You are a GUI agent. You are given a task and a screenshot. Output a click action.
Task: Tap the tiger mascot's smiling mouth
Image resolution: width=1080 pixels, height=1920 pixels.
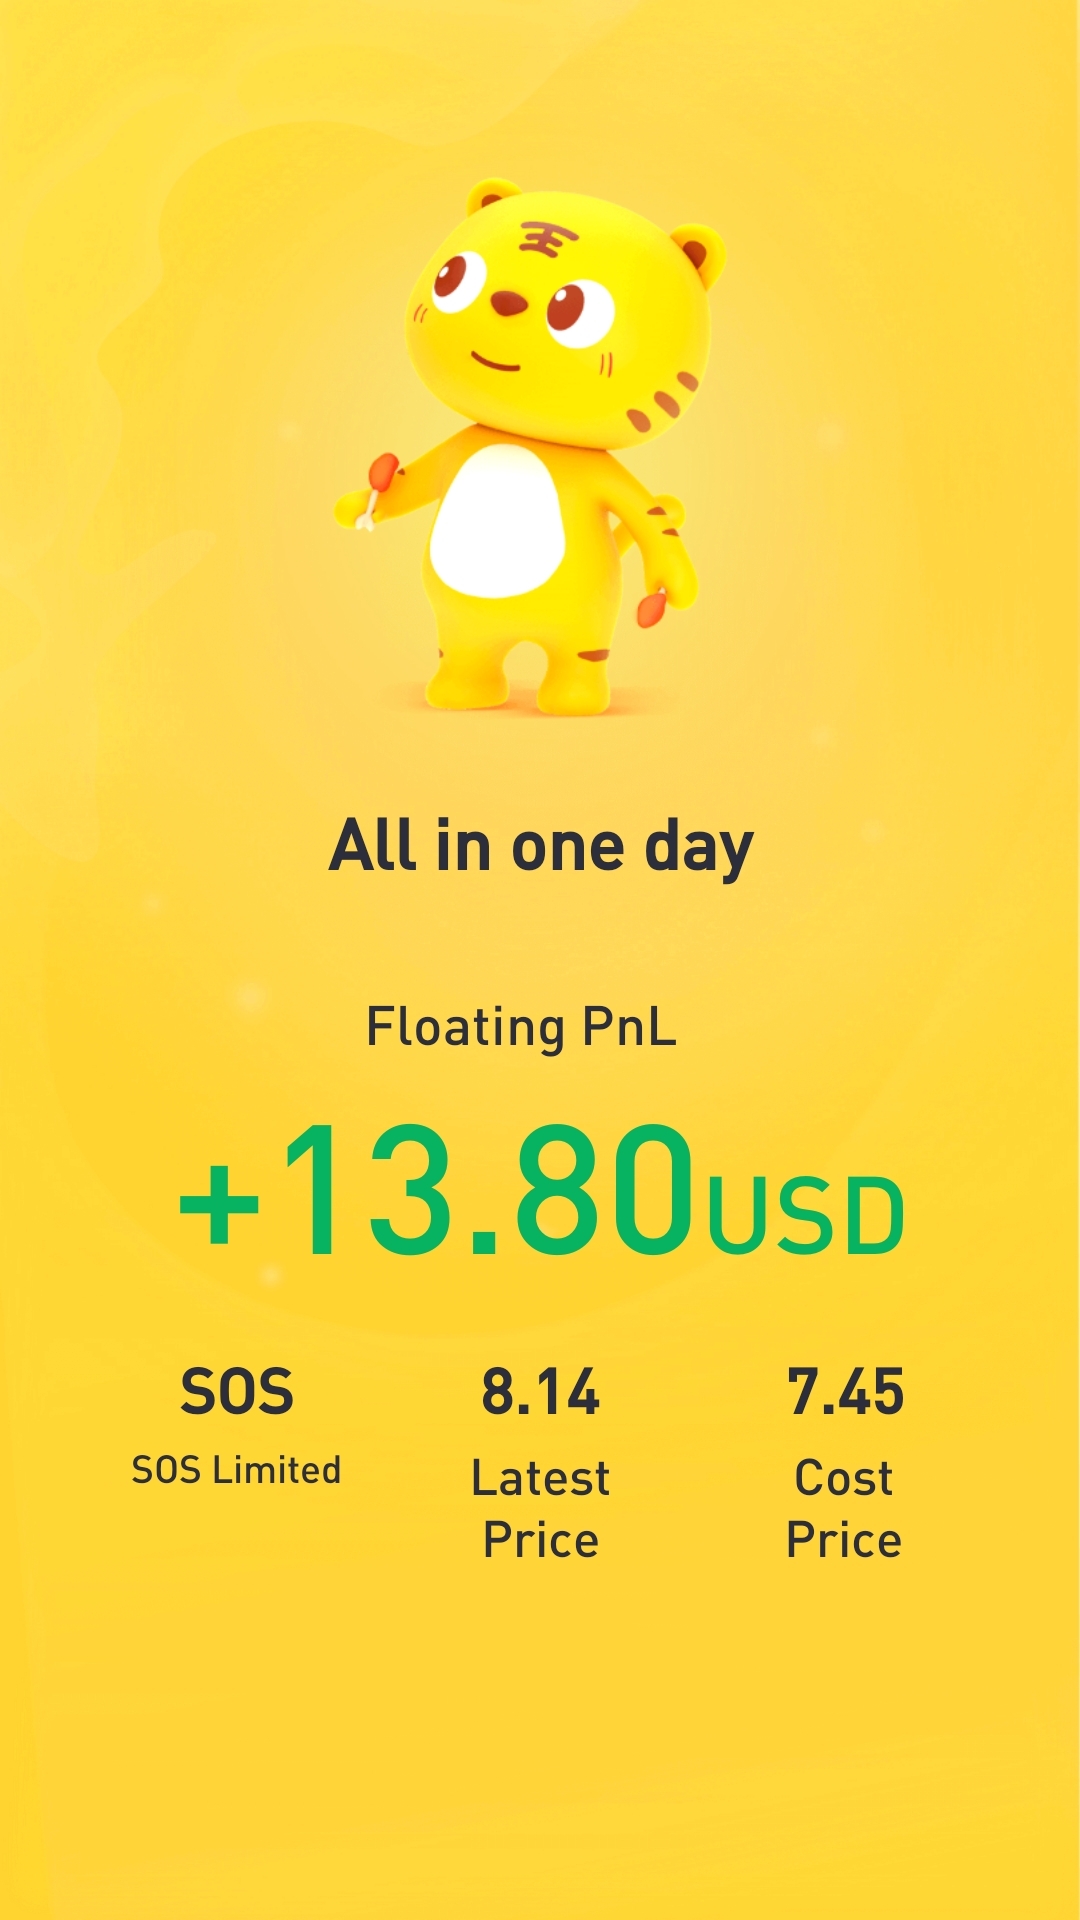pos(495,361)
